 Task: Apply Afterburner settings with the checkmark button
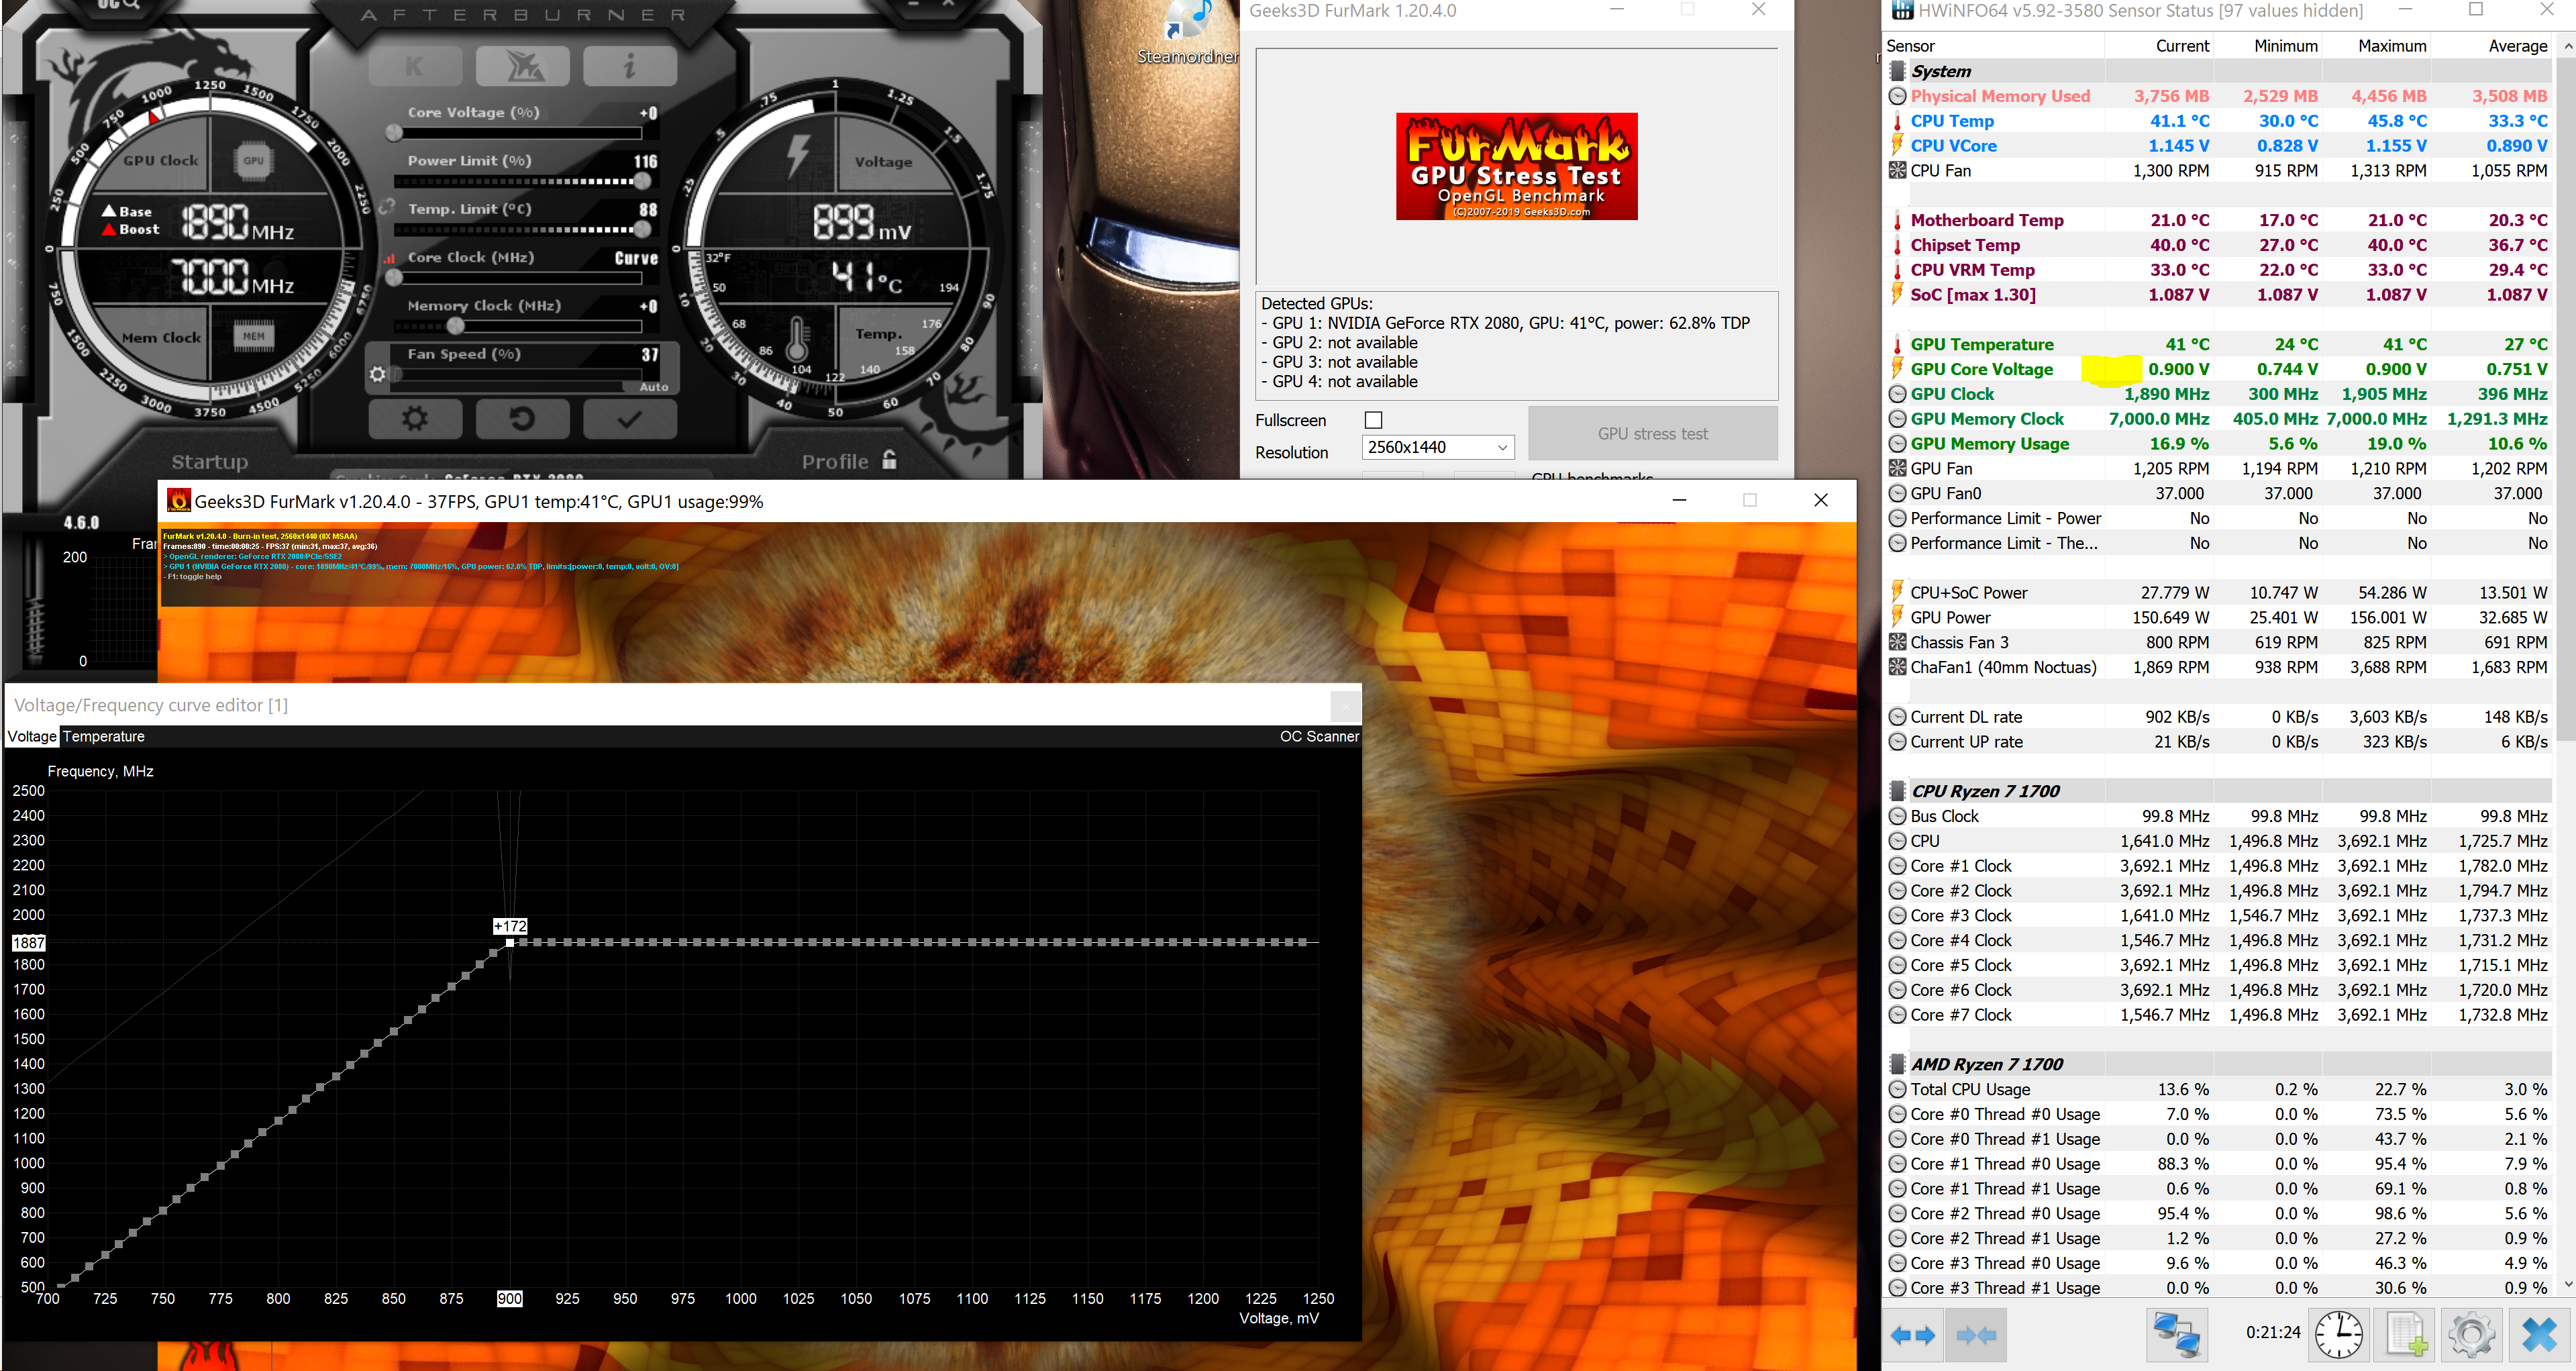(630, 418)
